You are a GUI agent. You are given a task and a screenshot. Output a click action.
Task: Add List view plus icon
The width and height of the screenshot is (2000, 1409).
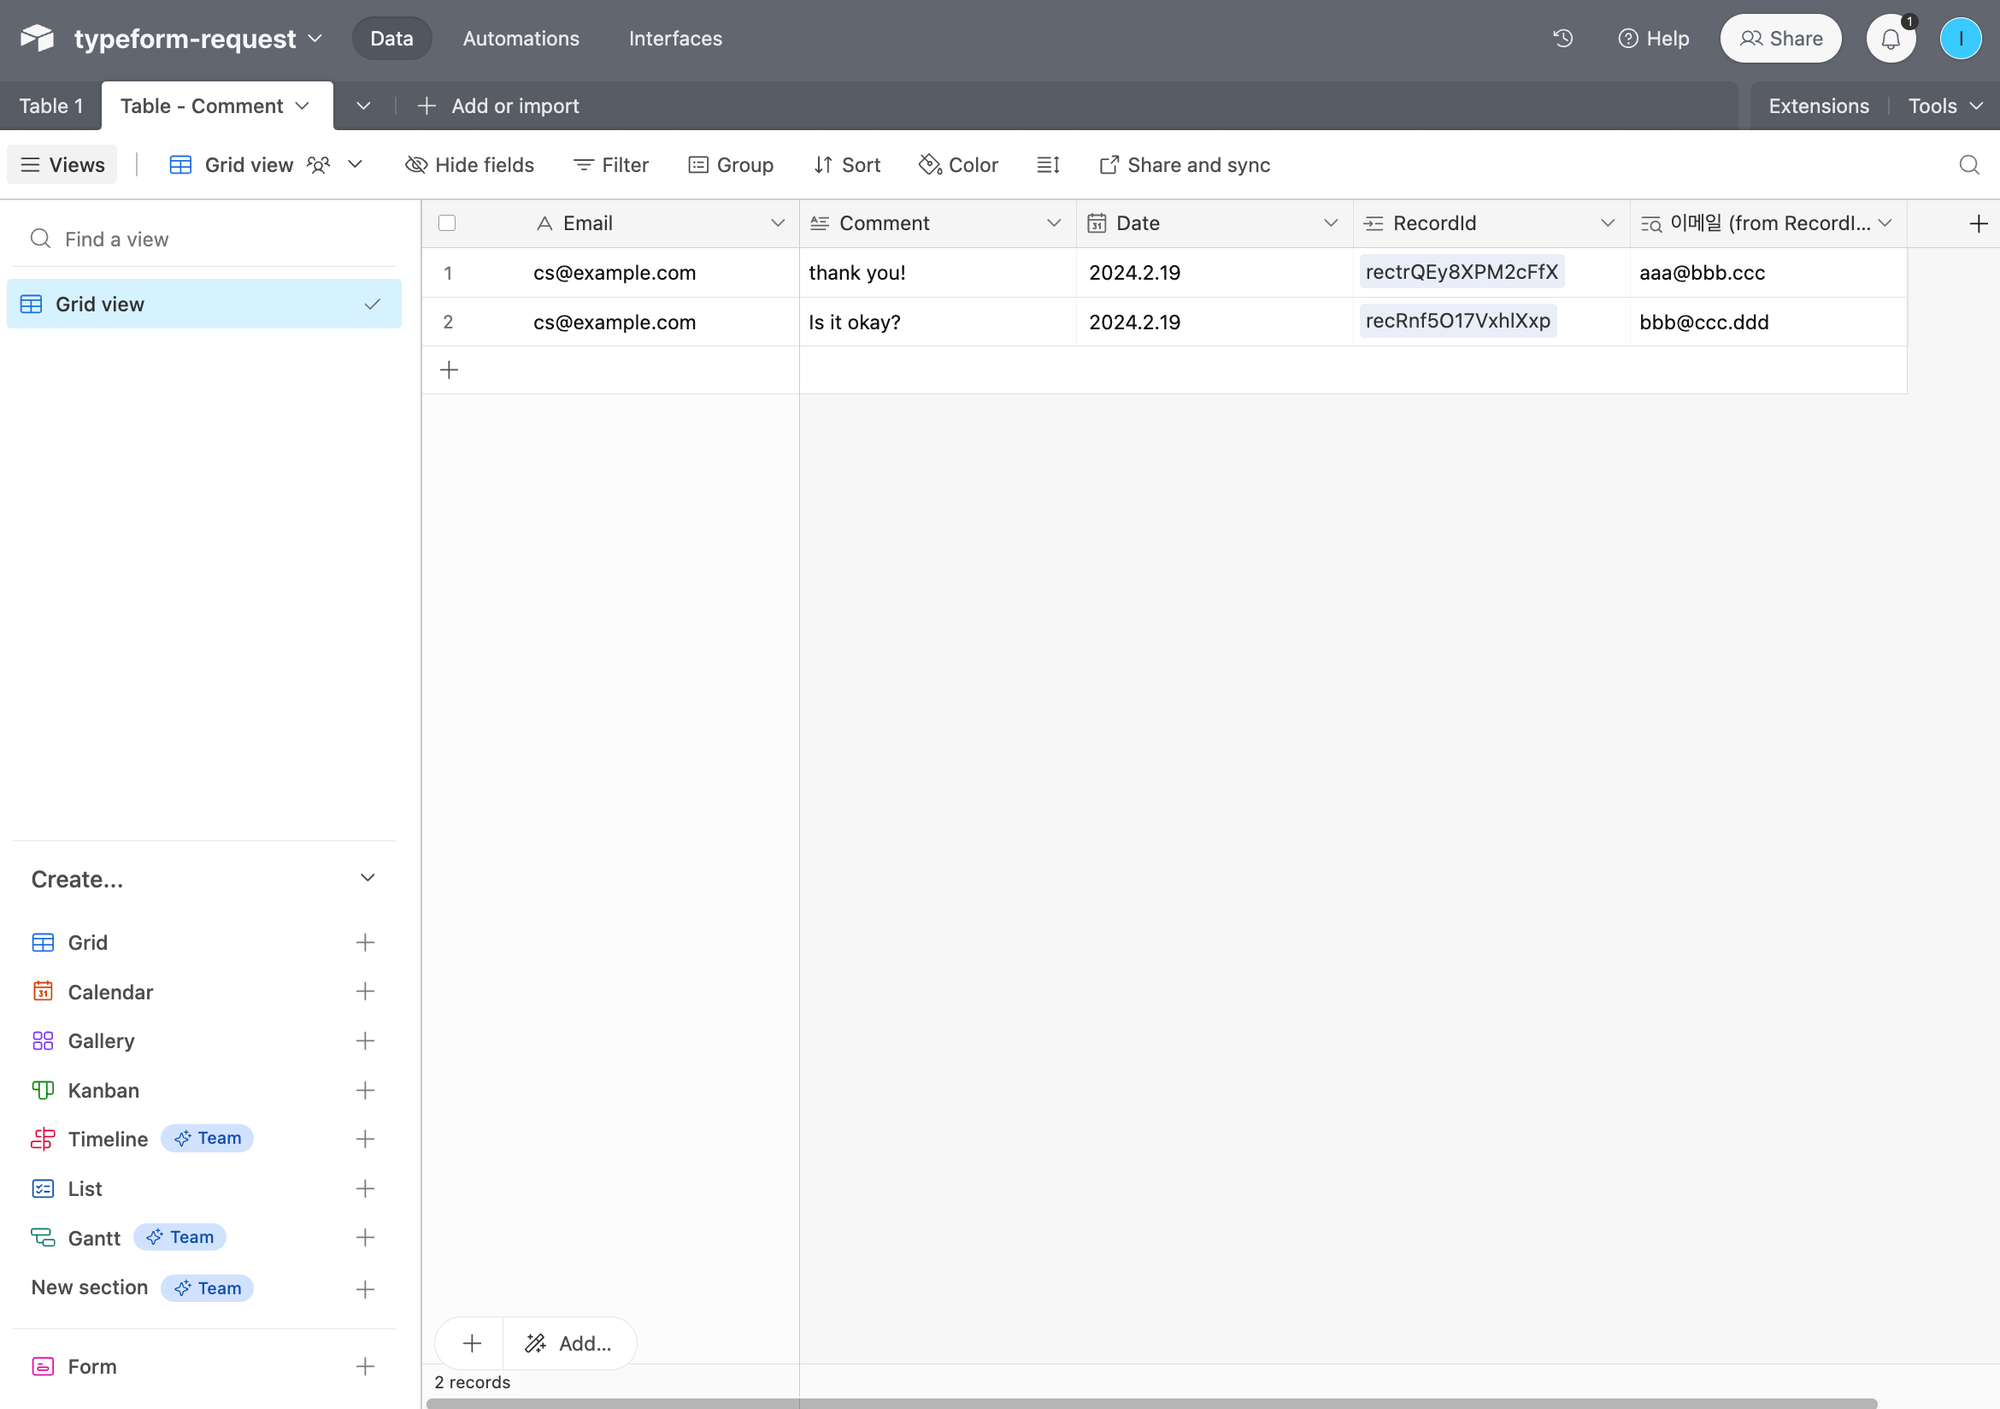click(365, 1188)
